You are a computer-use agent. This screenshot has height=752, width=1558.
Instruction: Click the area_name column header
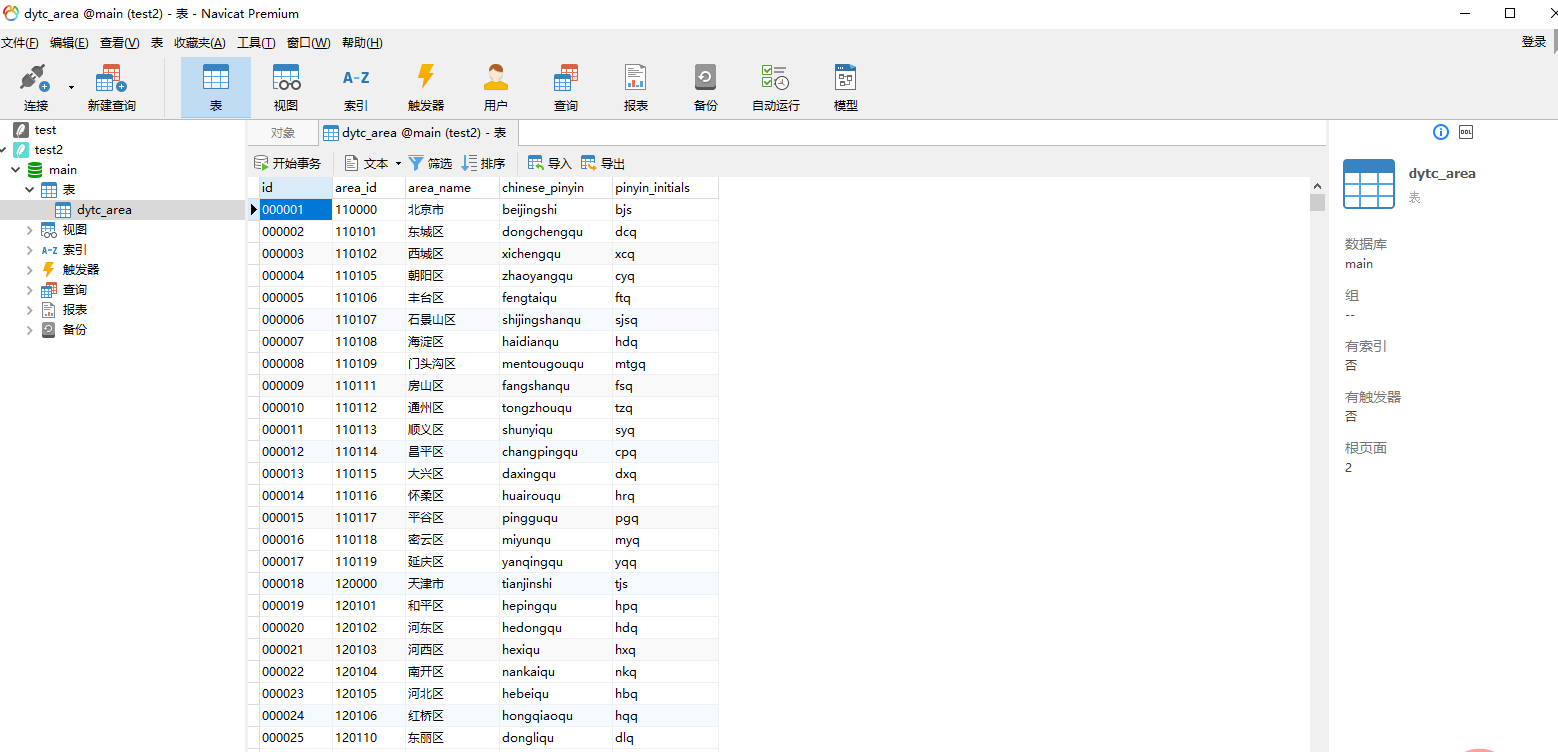(452, 188)
